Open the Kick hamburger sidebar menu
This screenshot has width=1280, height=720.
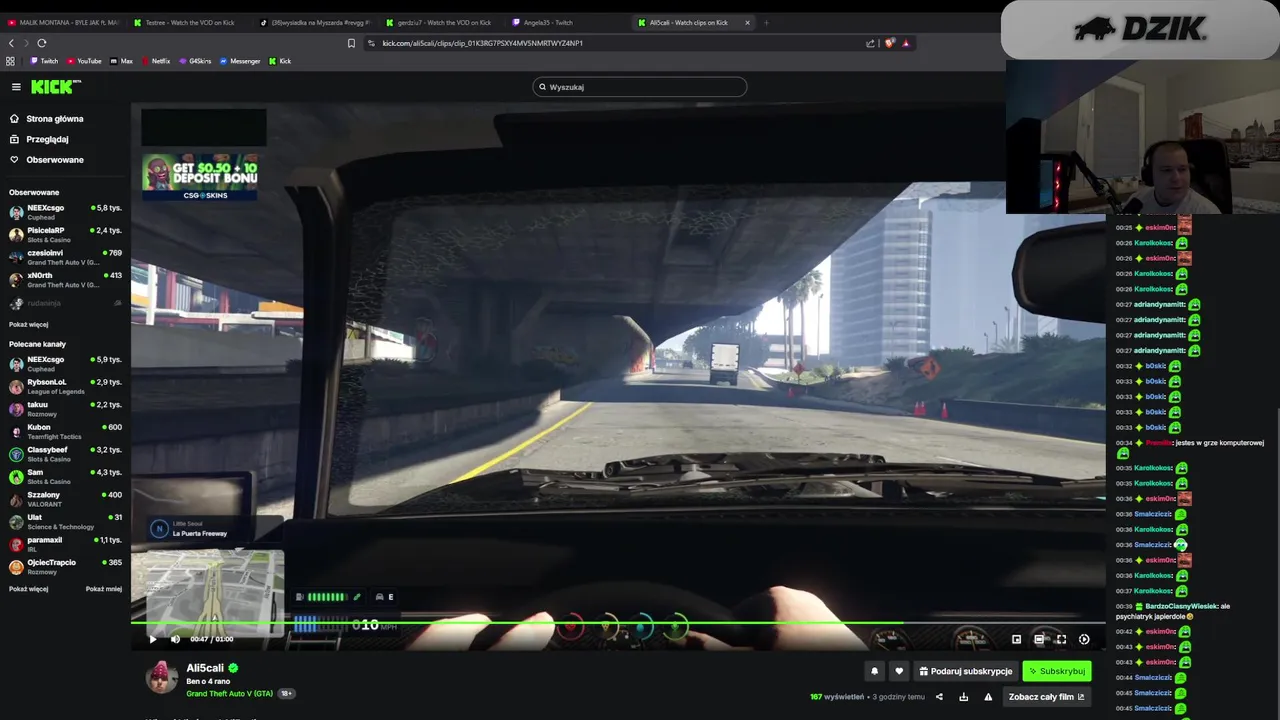click(x=16, y=87)
